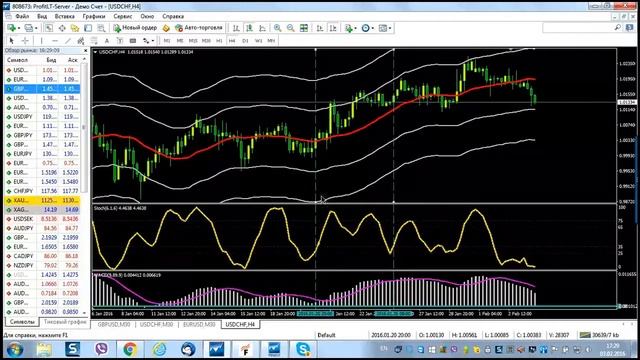Open the MetaEditor icon

[x=166, y=28]
